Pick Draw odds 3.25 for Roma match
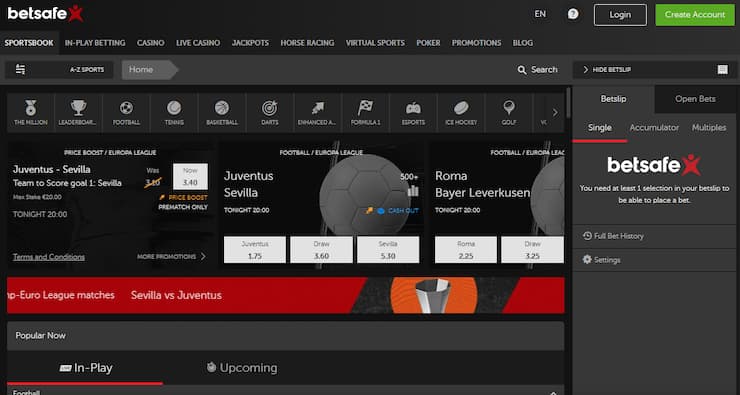The height and width of the screenshot is (395, 740). point(532,250)
